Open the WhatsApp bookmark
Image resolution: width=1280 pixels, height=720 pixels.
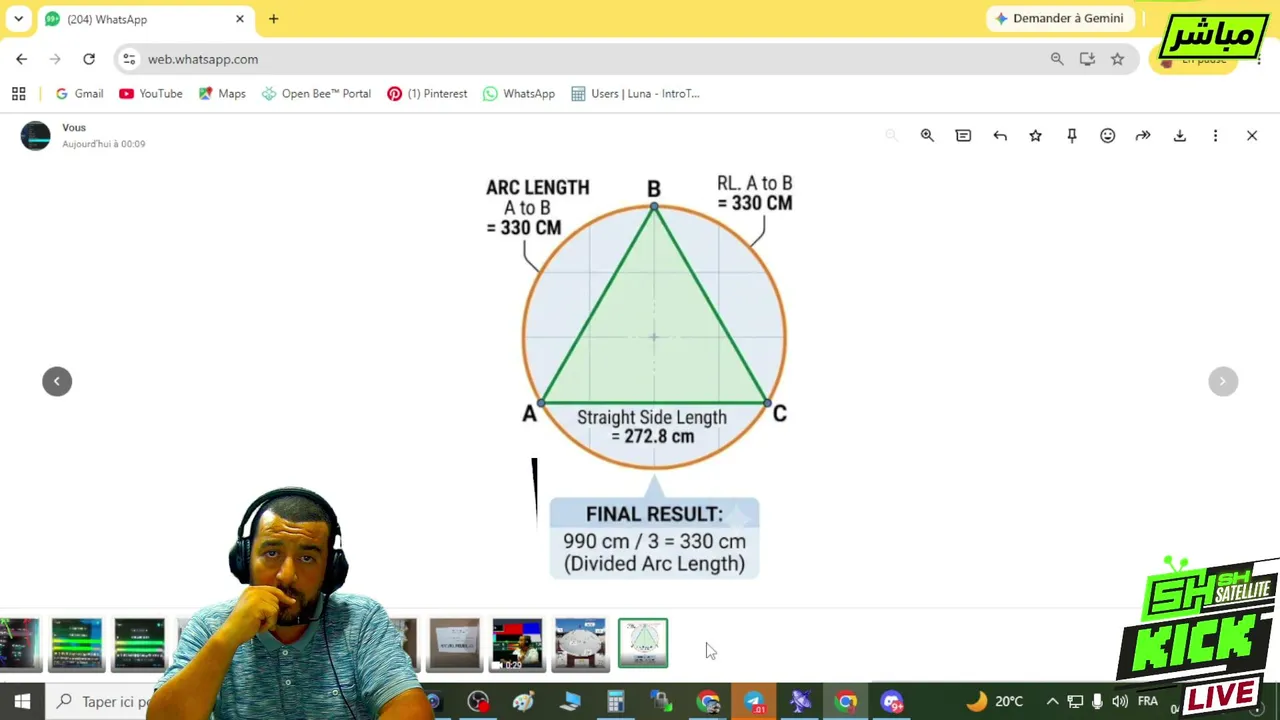[519, 94]
